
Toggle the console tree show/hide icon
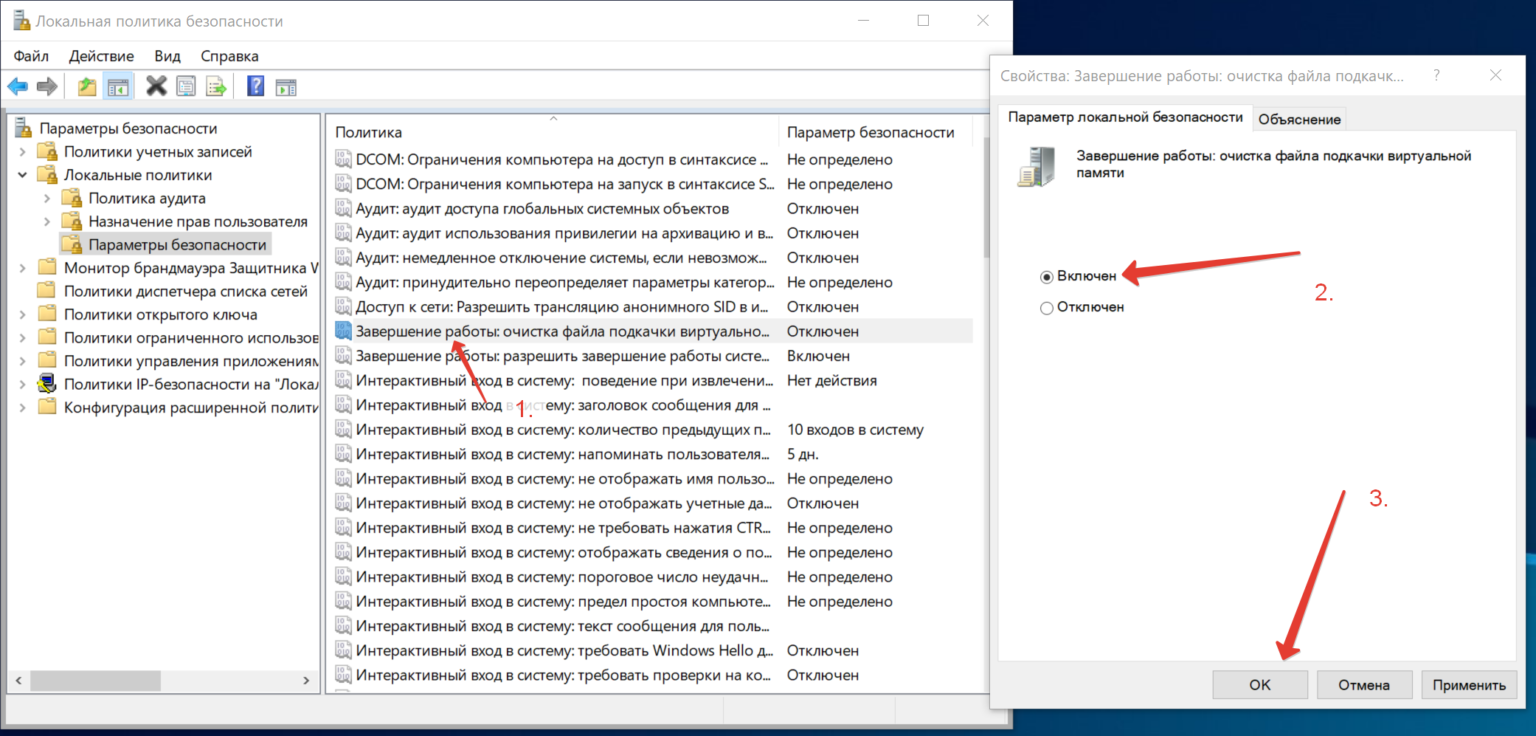coord(118,87)
